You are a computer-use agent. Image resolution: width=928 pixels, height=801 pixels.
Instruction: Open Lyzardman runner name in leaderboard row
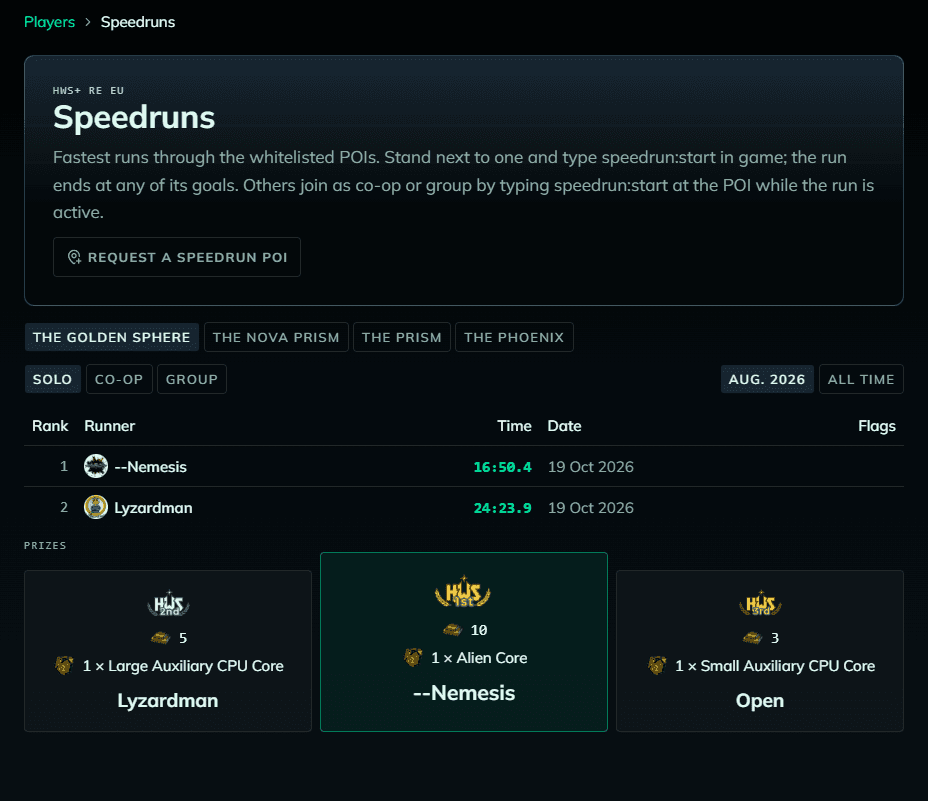click(153, 507)
